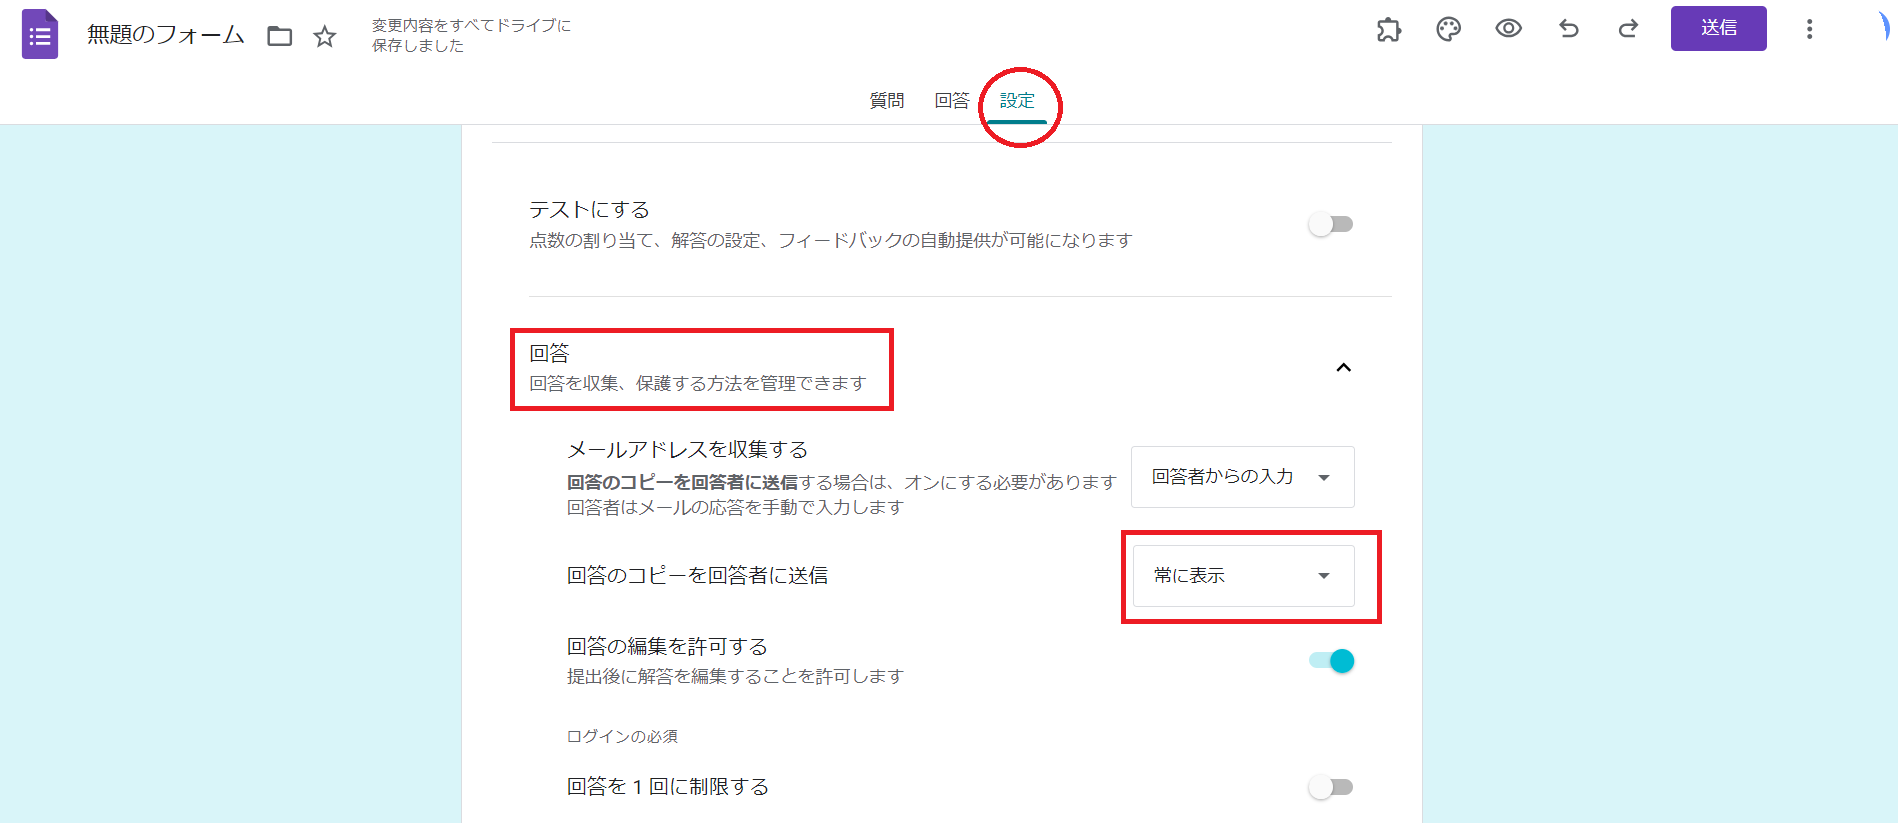Collapse the 回答 section chevron
The height and width of the screenshot is (823, 1898).
(x=1343, y=368)
